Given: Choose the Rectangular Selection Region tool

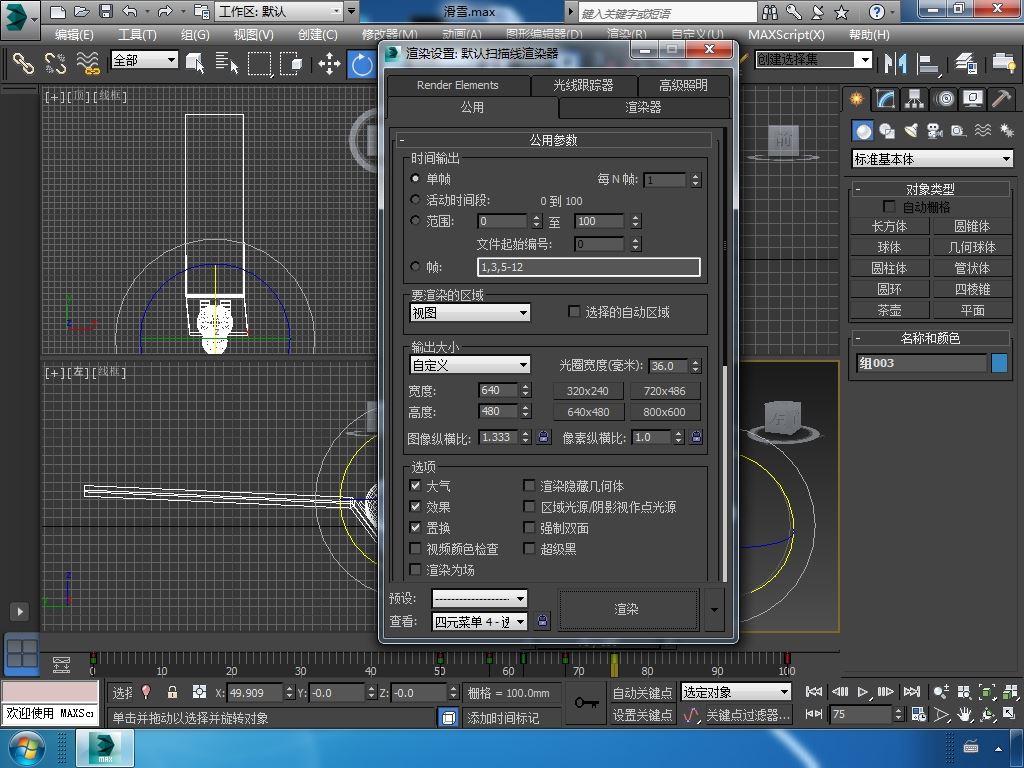Looking at the screenshot, I should (259, 63).
